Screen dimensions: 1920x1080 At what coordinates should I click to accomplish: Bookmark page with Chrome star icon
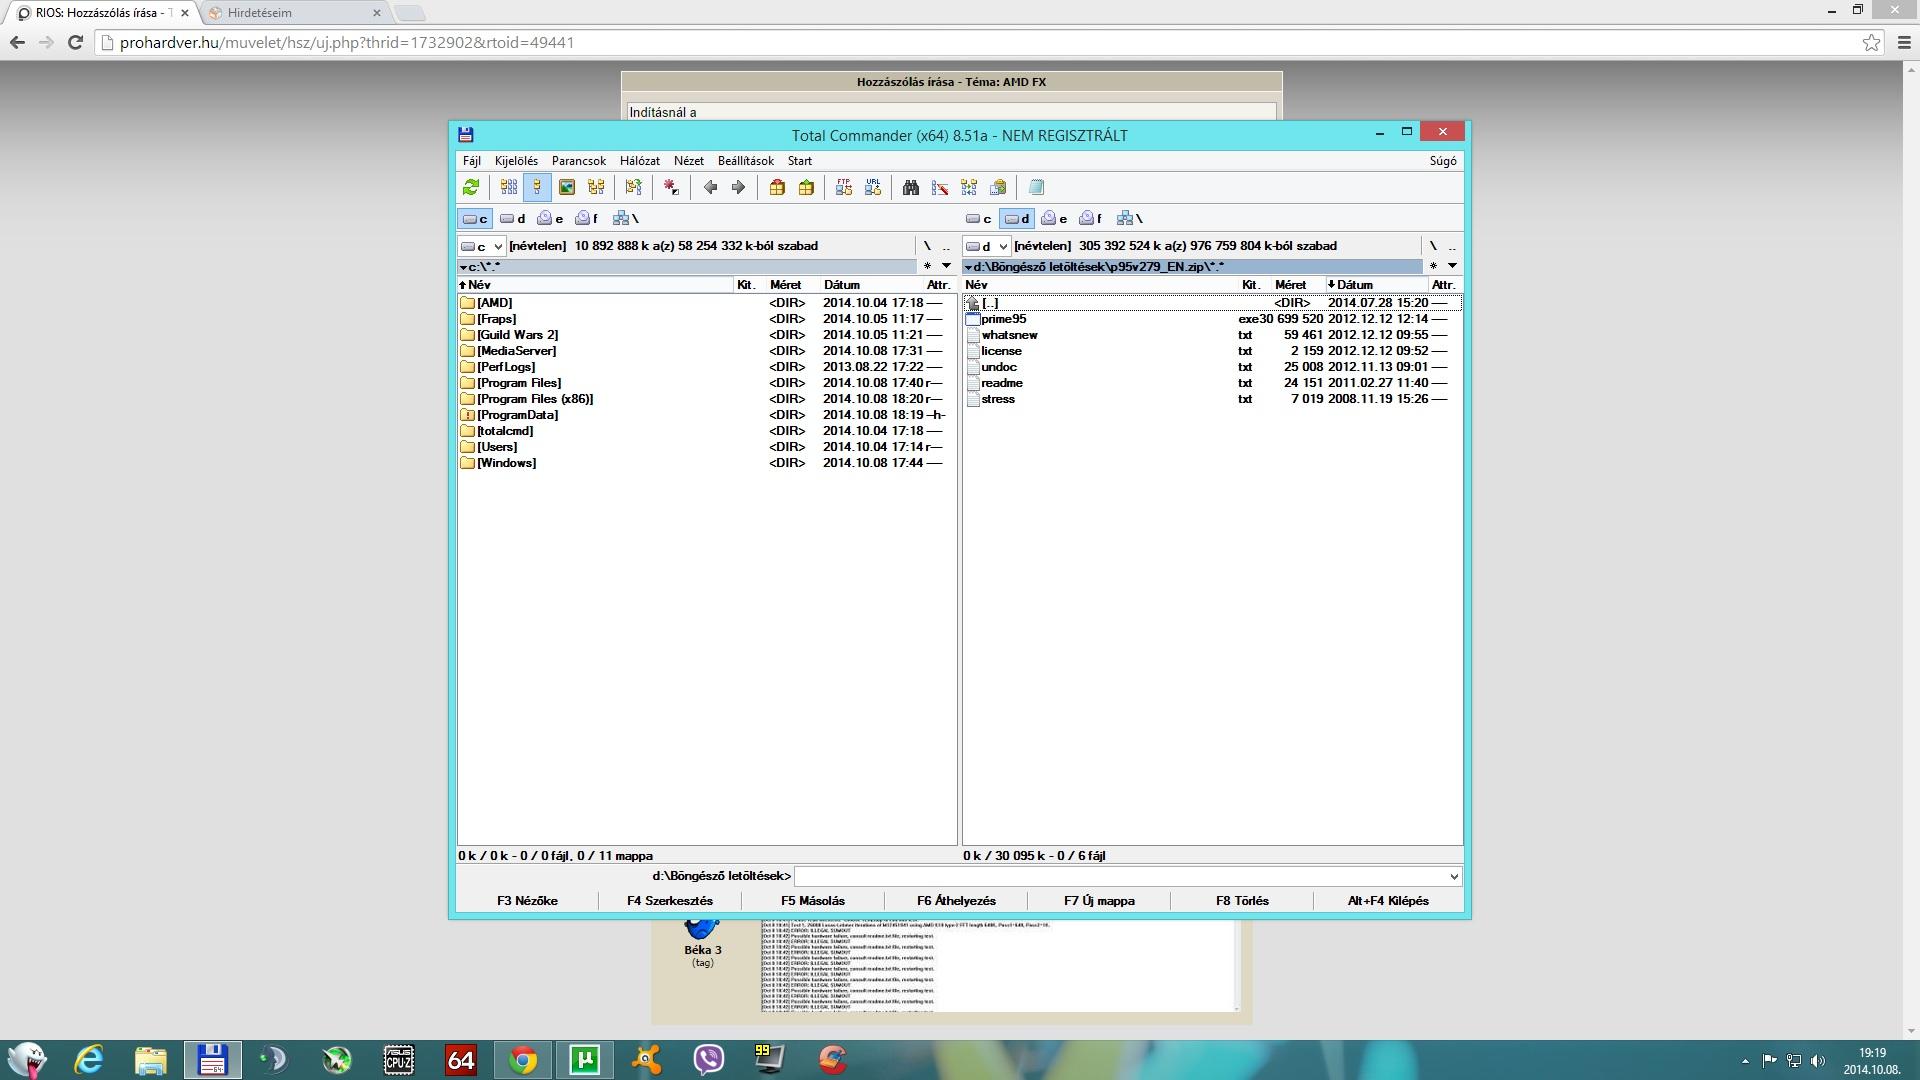(1871, 42)
